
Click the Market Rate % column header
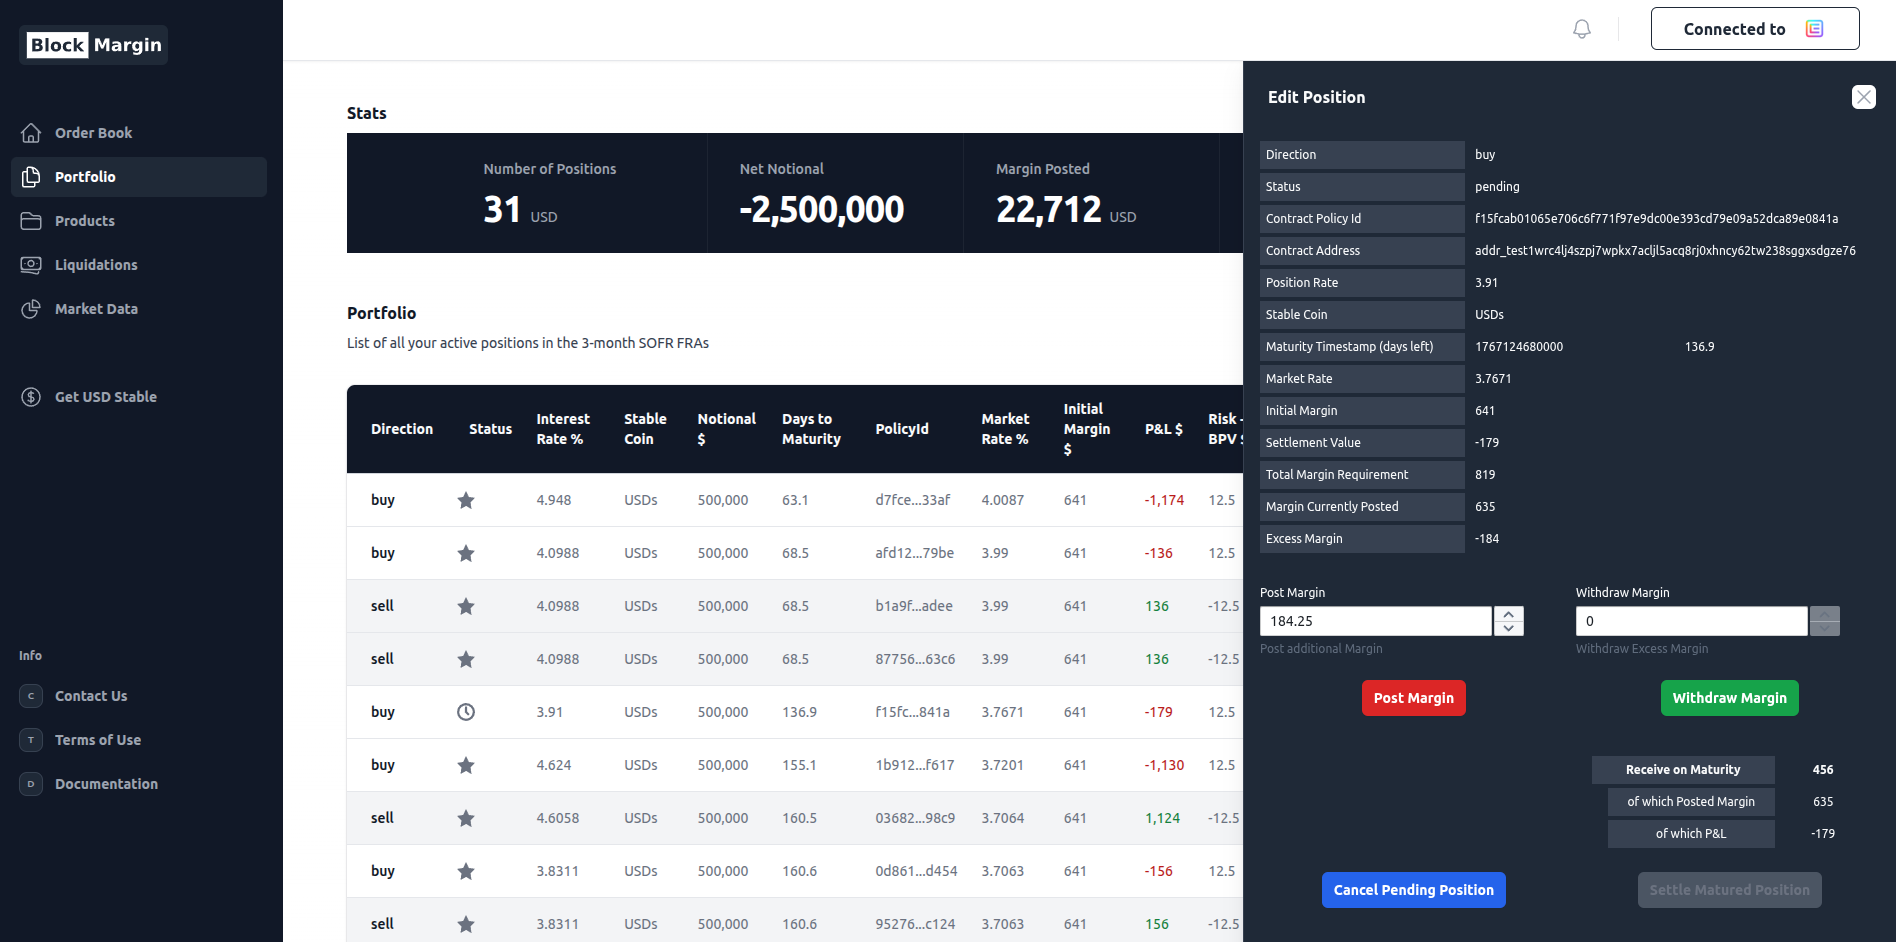pyautogui.click(x=1005, y=429)
